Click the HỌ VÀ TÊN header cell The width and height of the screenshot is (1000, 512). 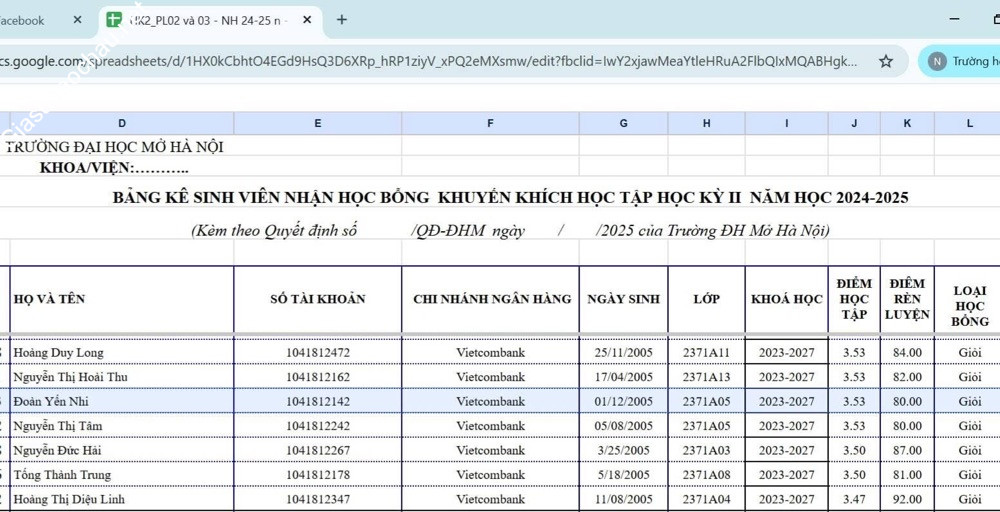(122, 299)
